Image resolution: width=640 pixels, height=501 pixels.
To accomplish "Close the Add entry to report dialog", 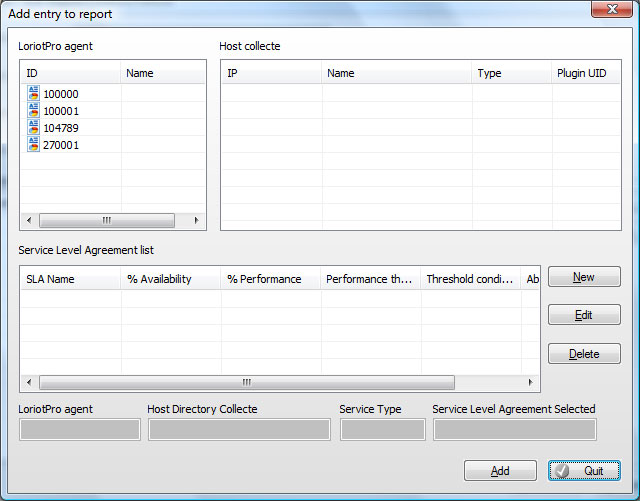I will pos(611,9).
